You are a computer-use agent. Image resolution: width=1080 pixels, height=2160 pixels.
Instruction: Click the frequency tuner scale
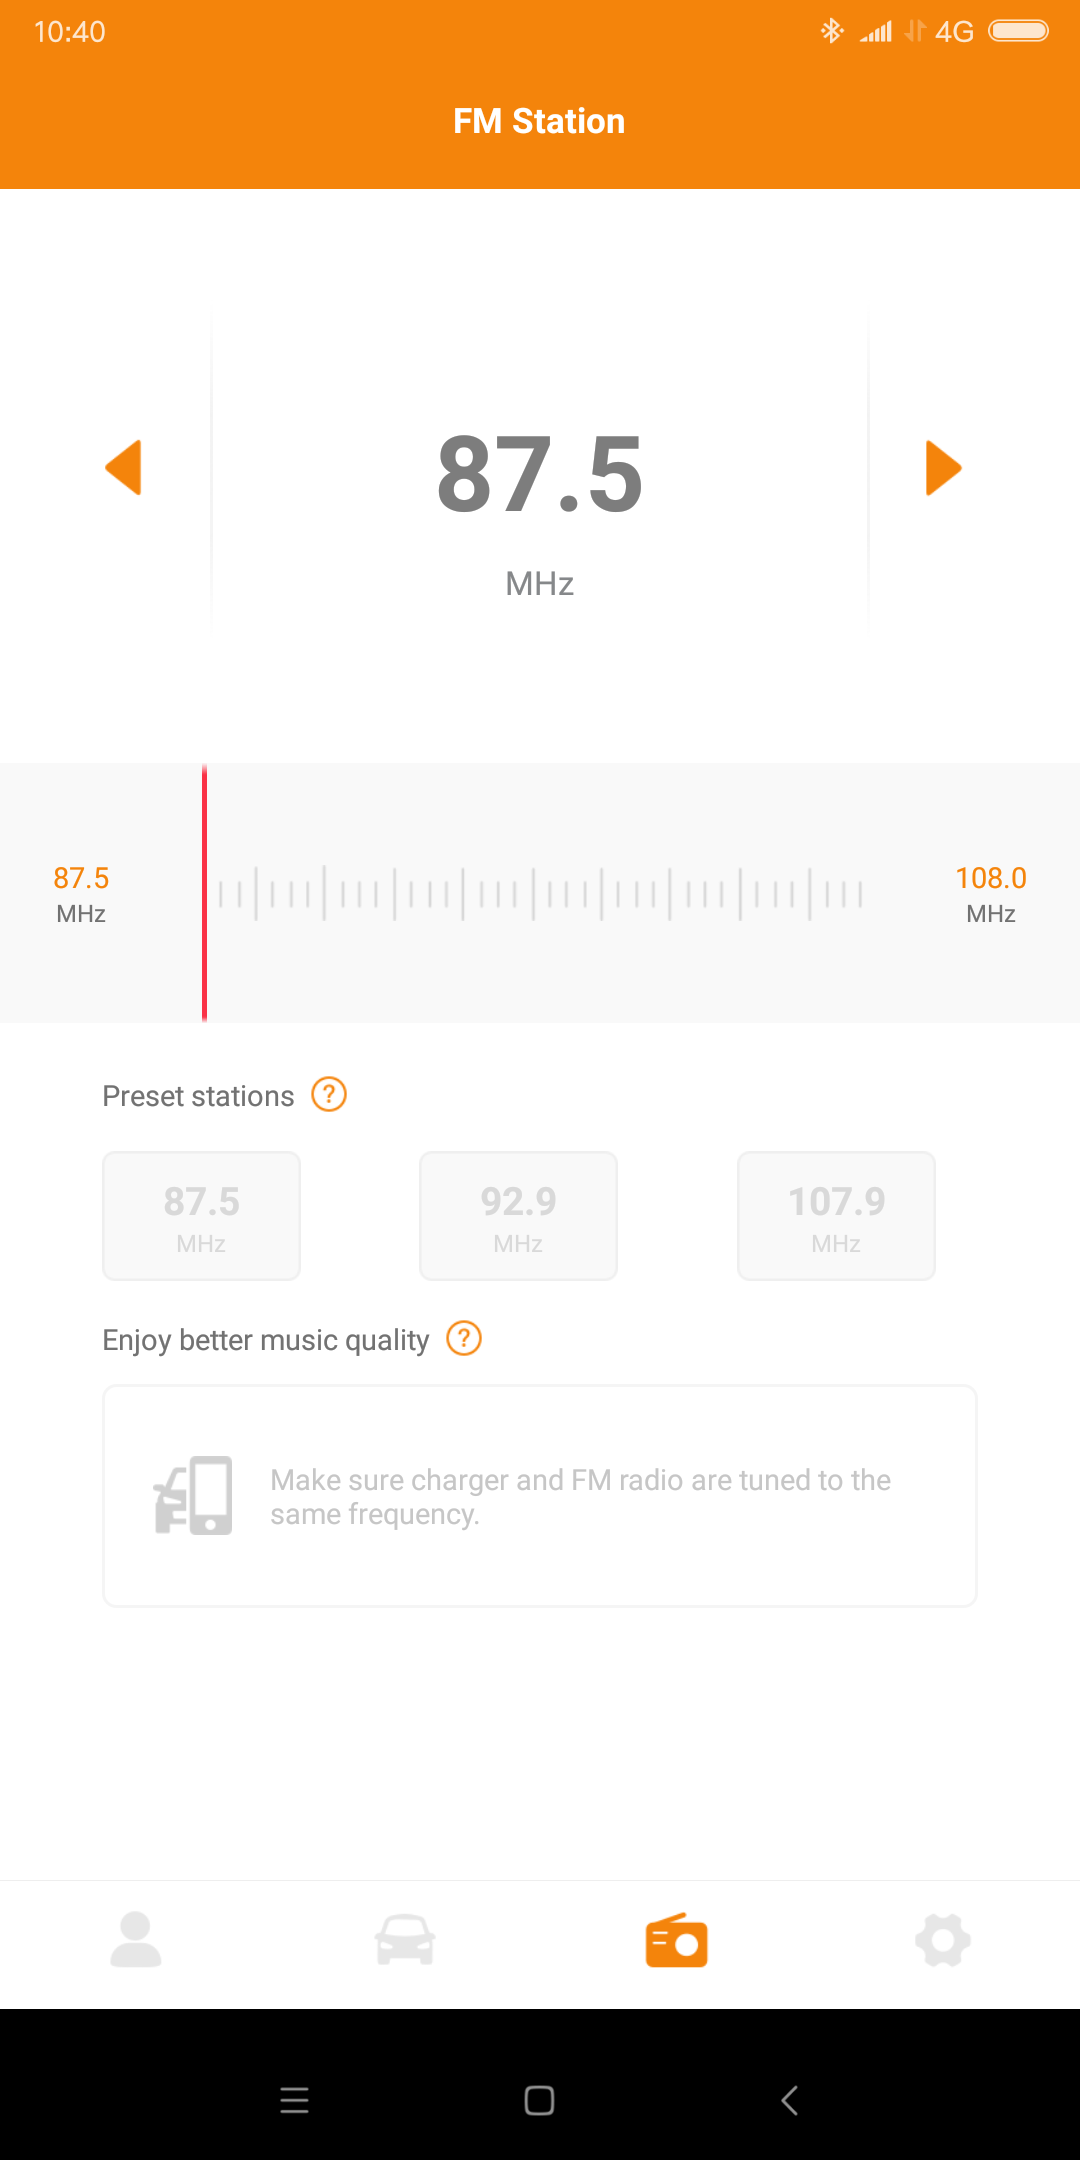540,894
